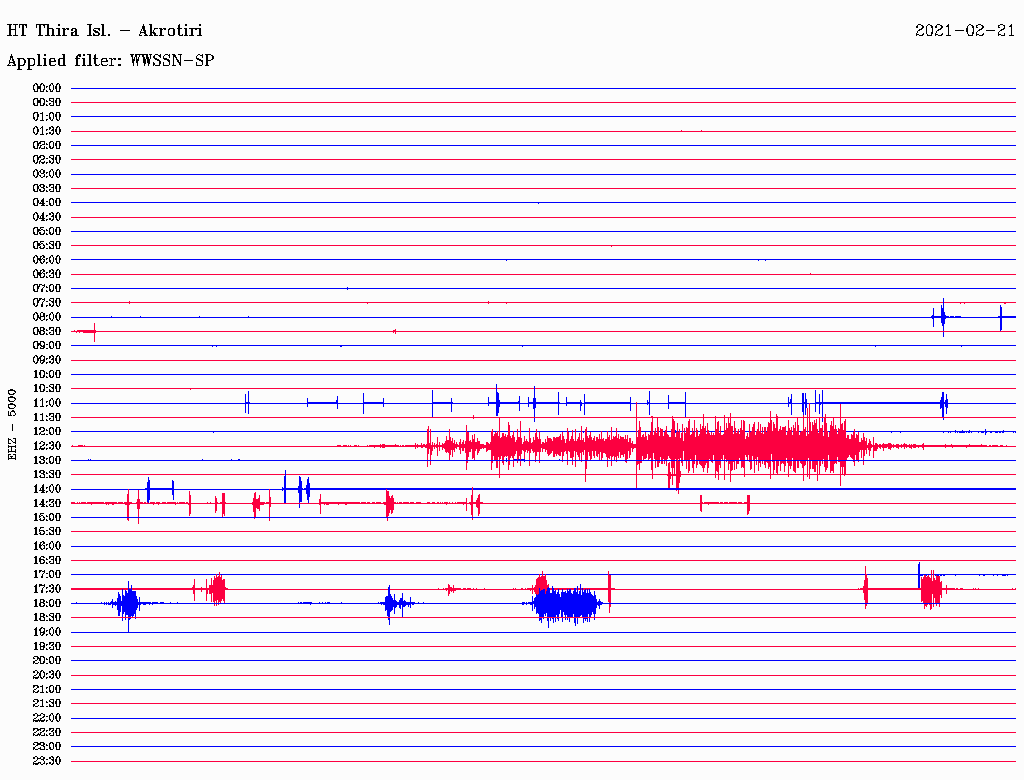Click the 21:00 time label
Image resolution: width=1024 pixels, height=780 pixels.
click(x=47, y=689)
